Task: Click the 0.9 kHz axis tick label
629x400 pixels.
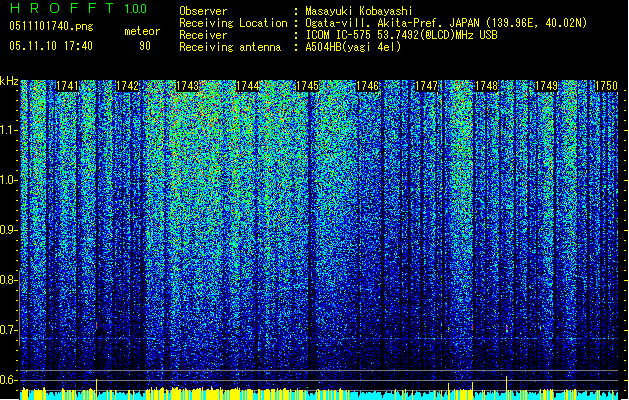Action: tap(8, 230)
